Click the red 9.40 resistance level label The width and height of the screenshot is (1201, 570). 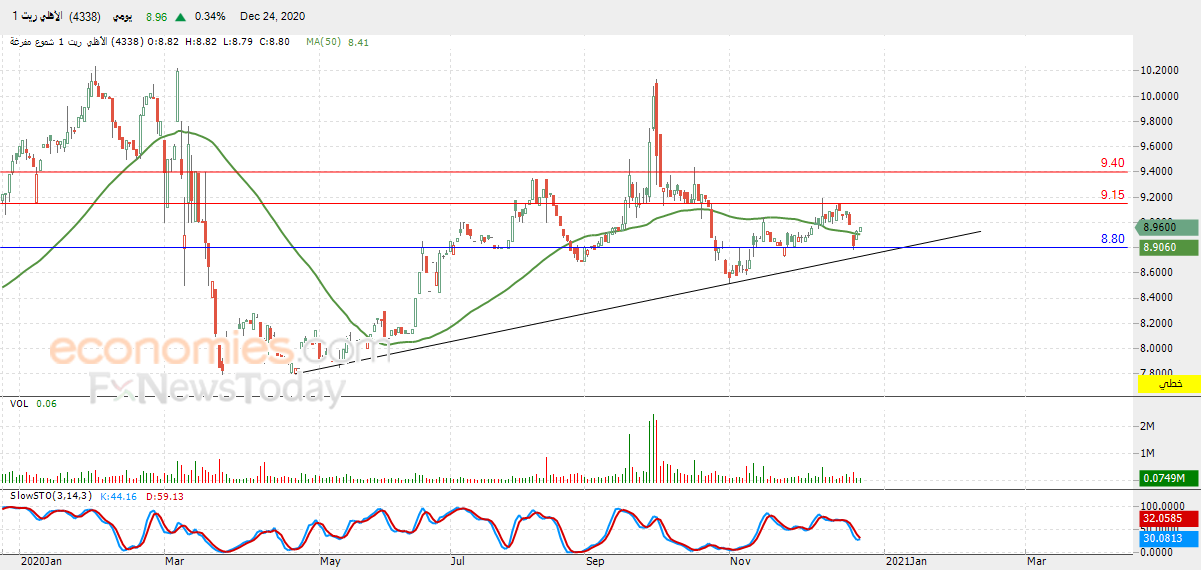(1112, 163)
